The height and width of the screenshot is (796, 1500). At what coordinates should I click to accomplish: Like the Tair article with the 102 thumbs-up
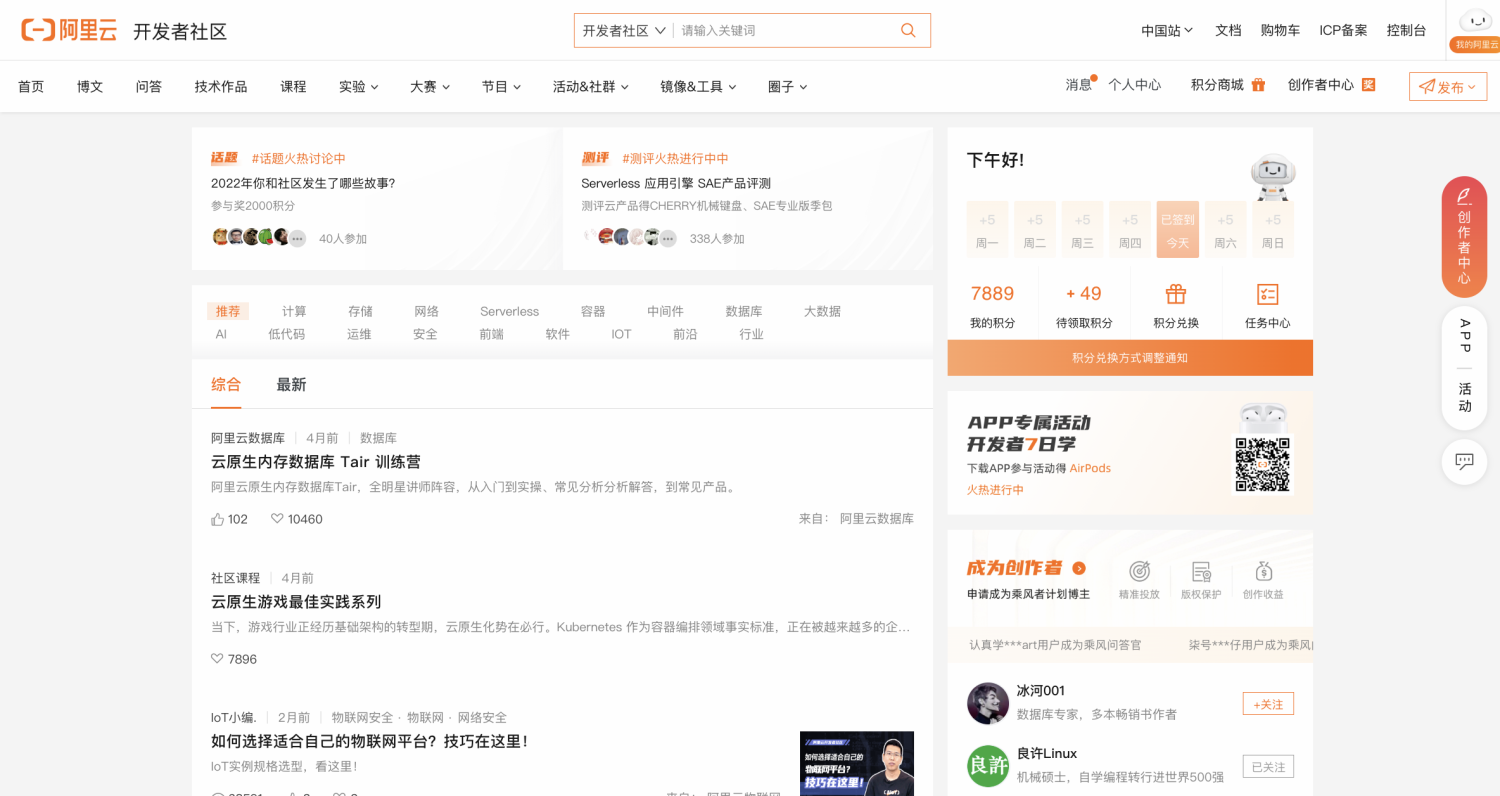coord(218,519)
